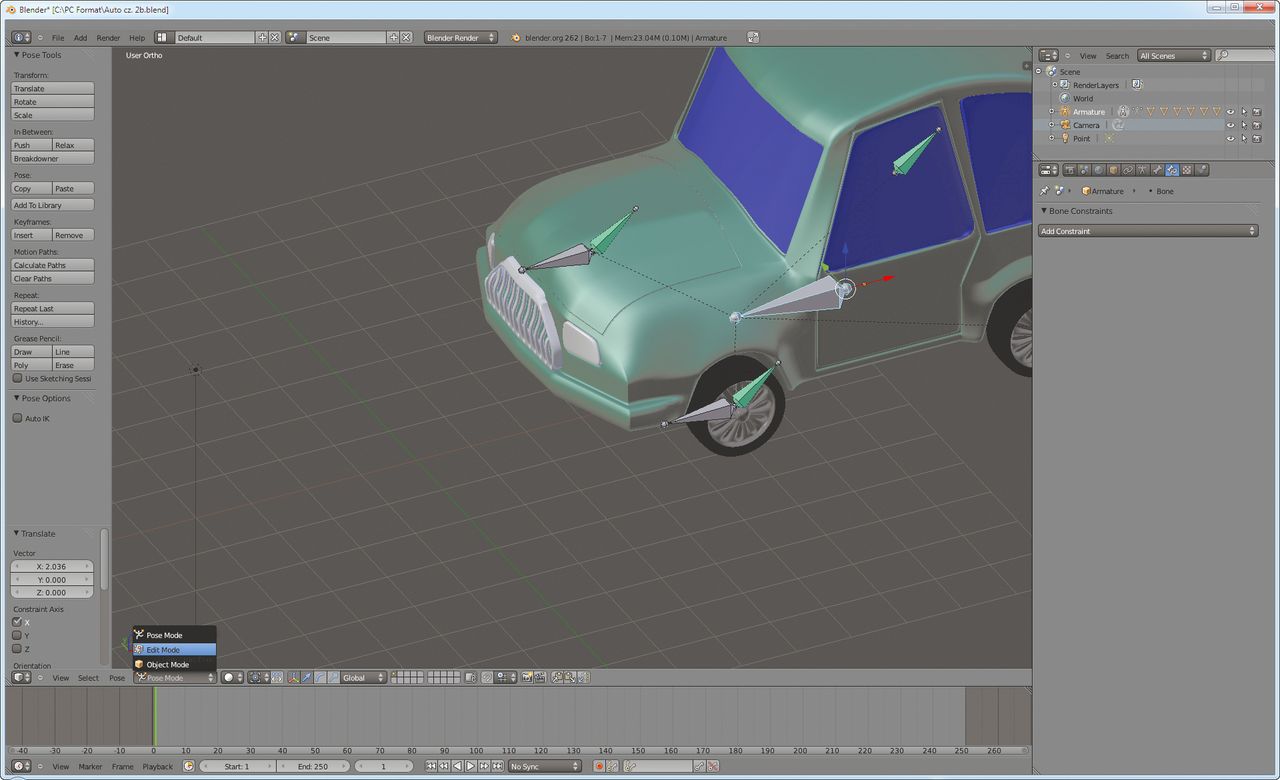Toggle selectability arrow for Armature row

[1244, 112]
